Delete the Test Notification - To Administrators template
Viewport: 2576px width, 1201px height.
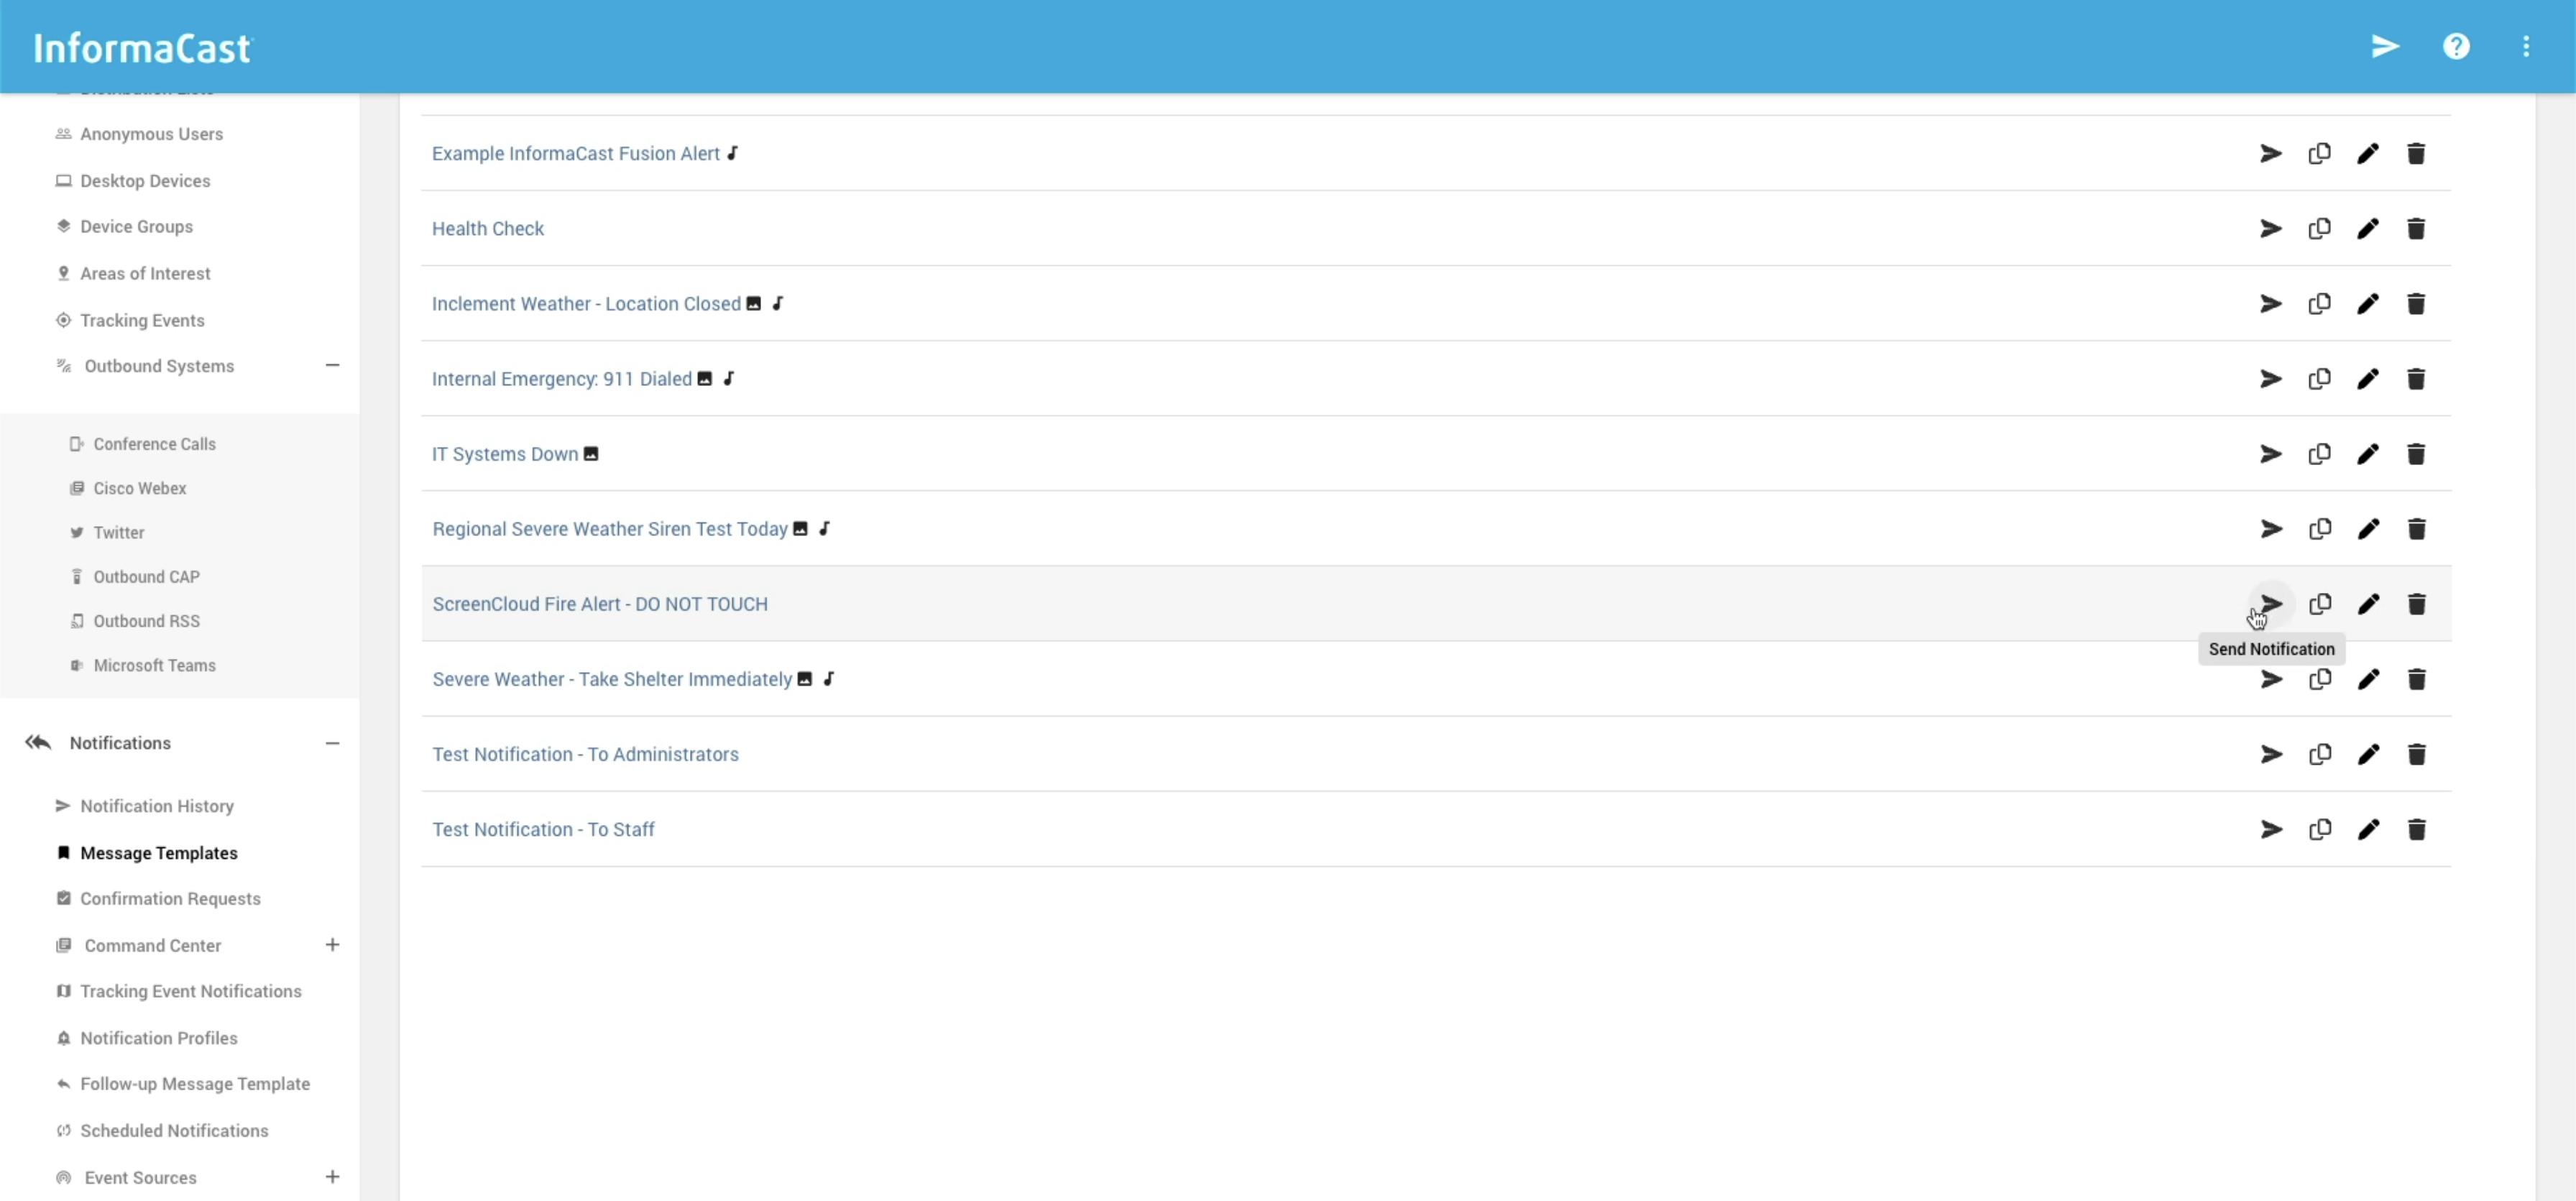click(x=2417, y=755)
